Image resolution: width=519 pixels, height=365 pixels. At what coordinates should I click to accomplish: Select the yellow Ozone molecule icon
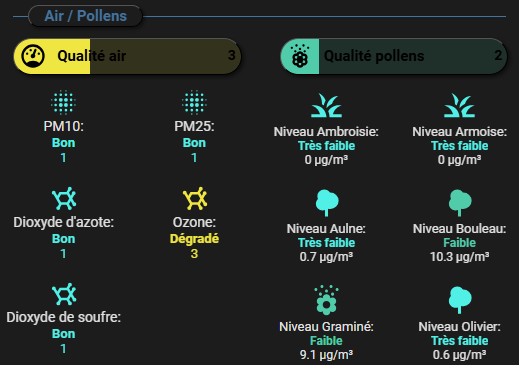(x=195, y=198)
